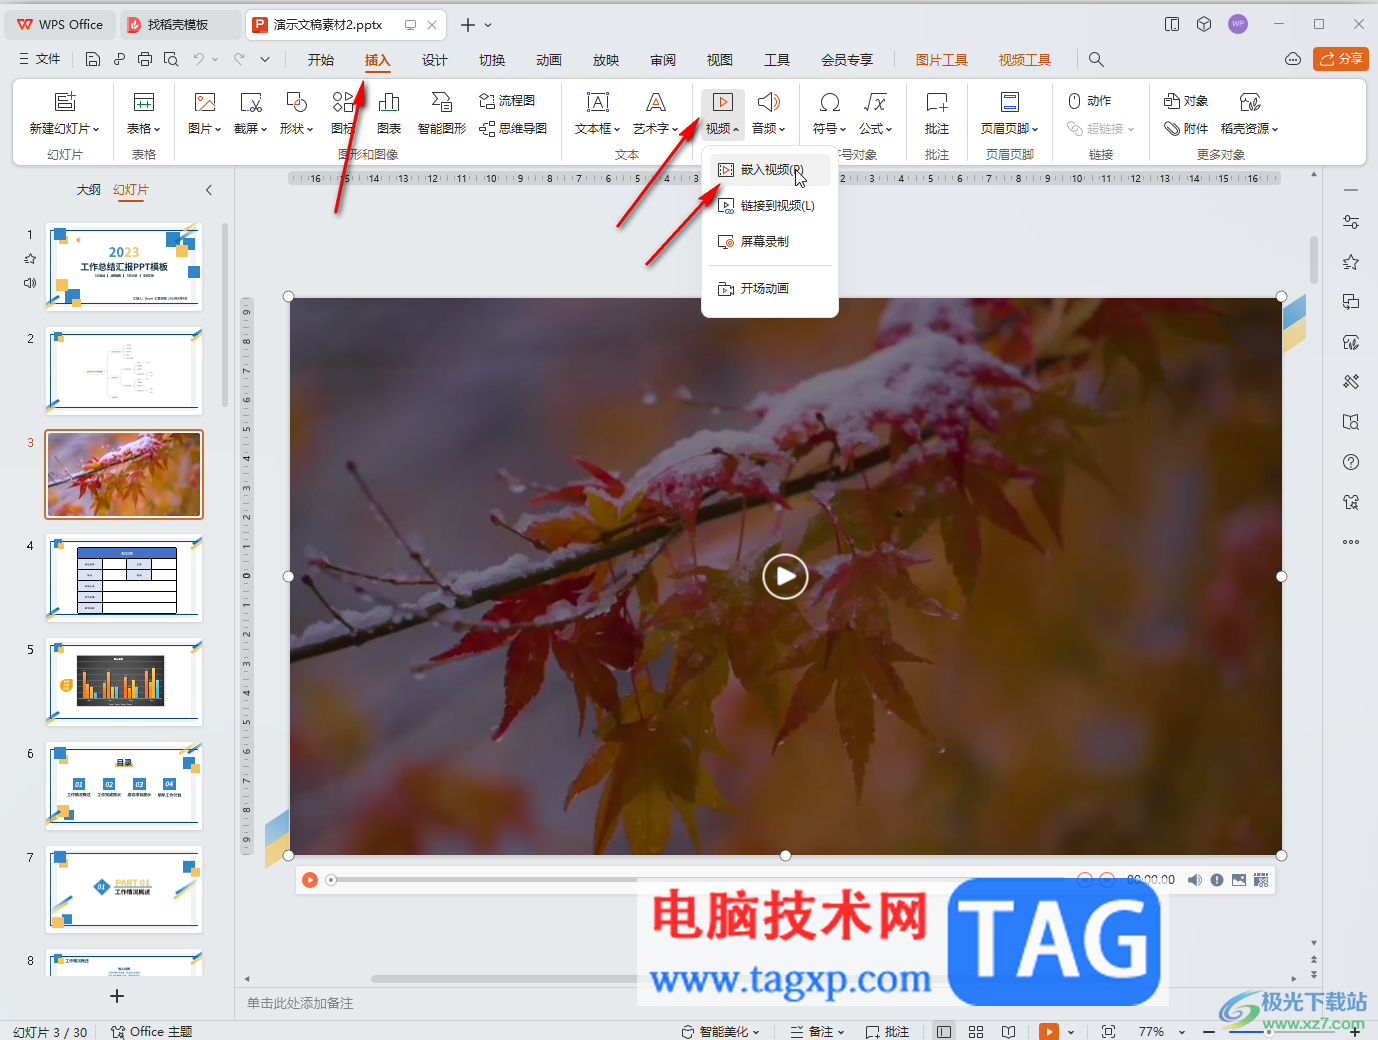
Task: Open the help question-mark icon in right sidebar
Action: click(x=1351, y=462)
